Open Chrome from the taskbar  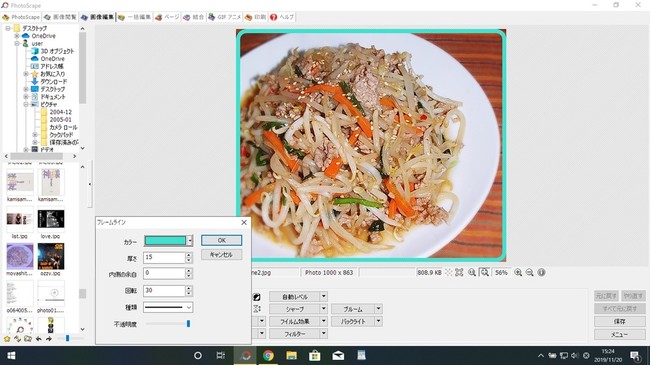(268, 355)
